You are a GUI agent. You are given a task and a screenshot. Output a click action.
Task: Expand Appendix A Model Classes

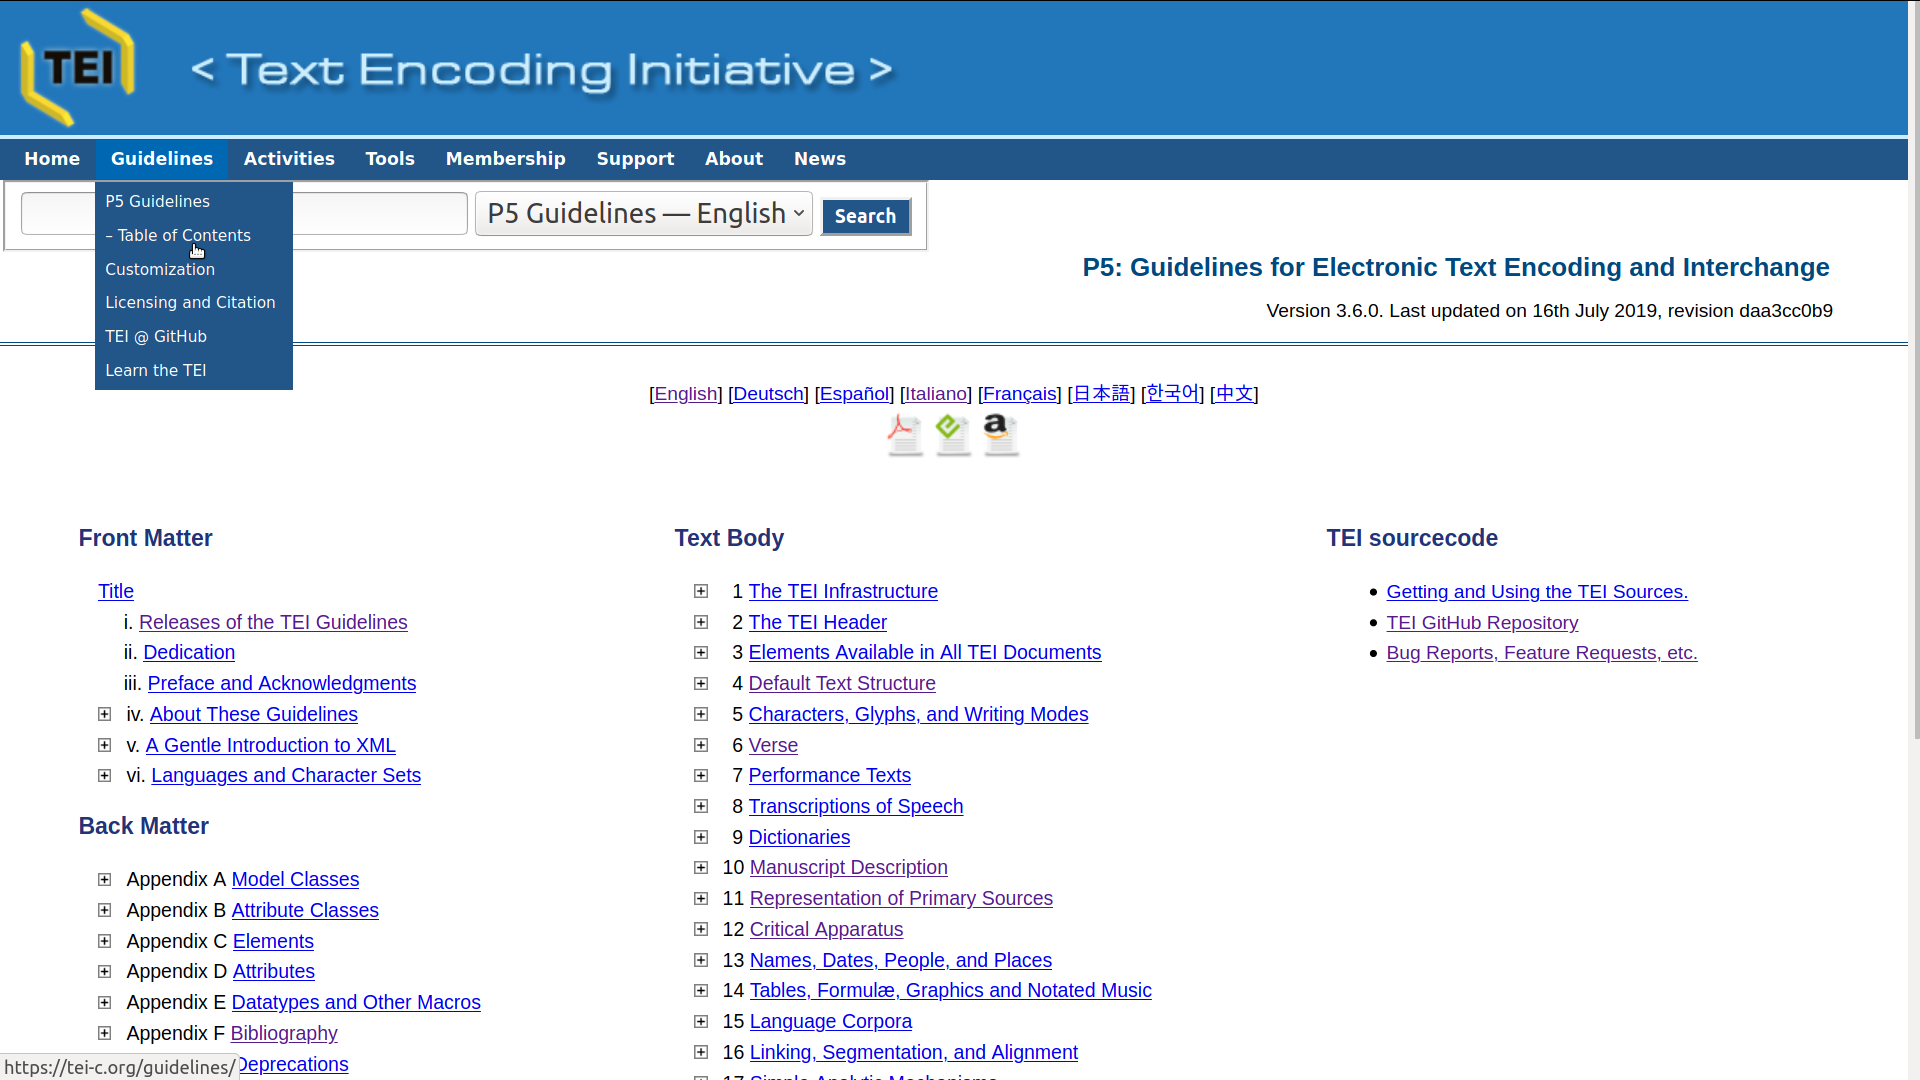pos(104,880)
